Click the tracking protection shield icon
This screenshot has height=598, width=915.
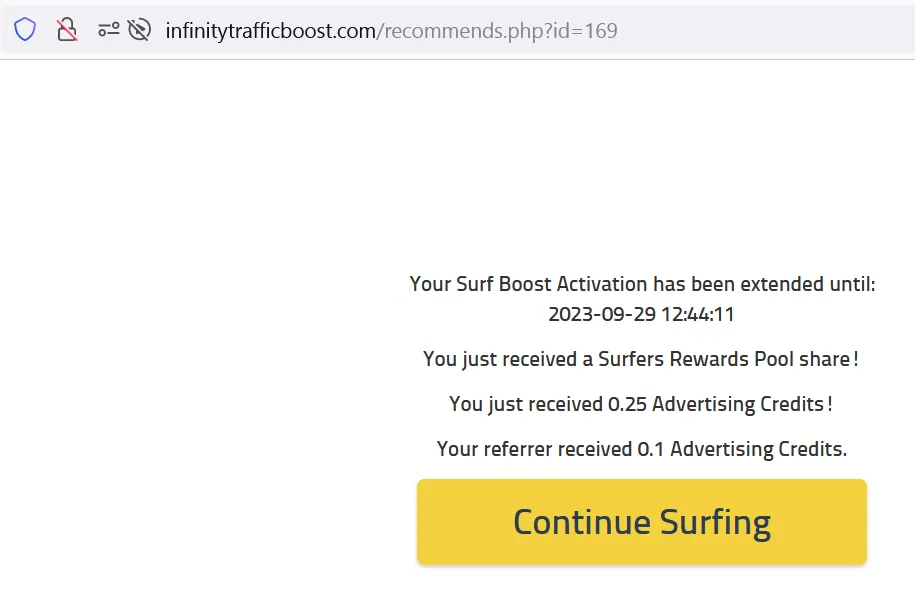coord(25,30)
